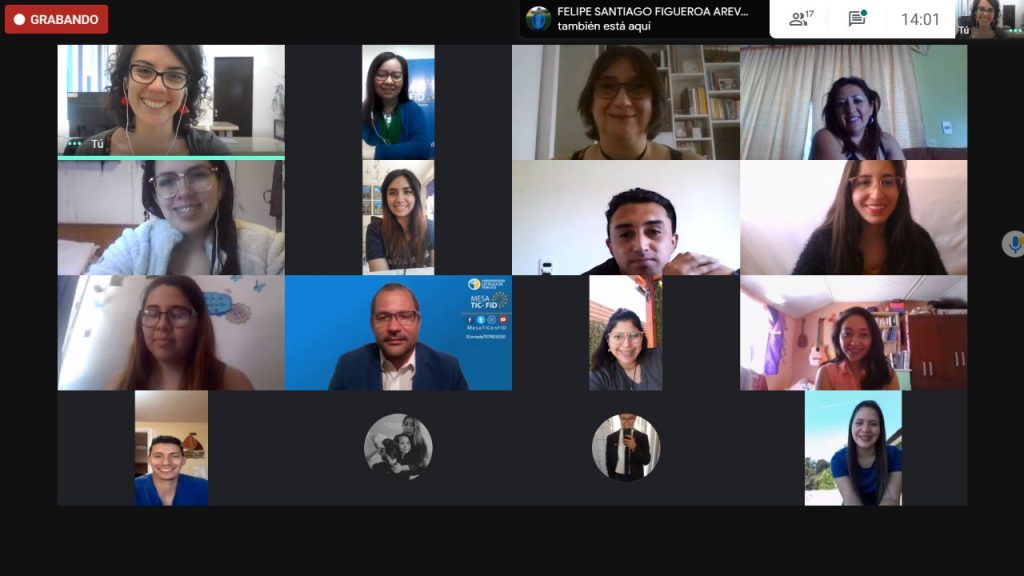Viewport: 1024px width, 576px height.
Task: Open the Felipe Santiago Figueroa joined notification
Action: pos(644,19)
